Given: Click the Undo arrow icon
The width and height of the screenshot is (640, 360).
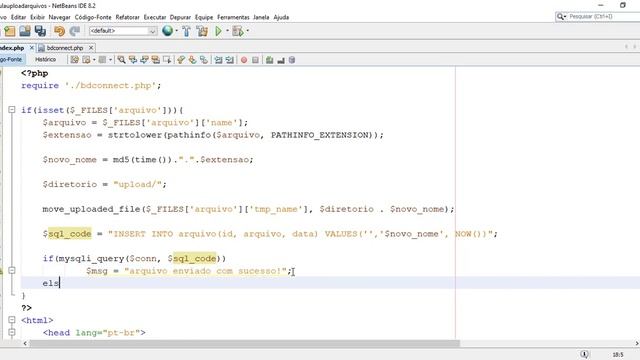Looking at the screenshot, I should coord(60,31).
